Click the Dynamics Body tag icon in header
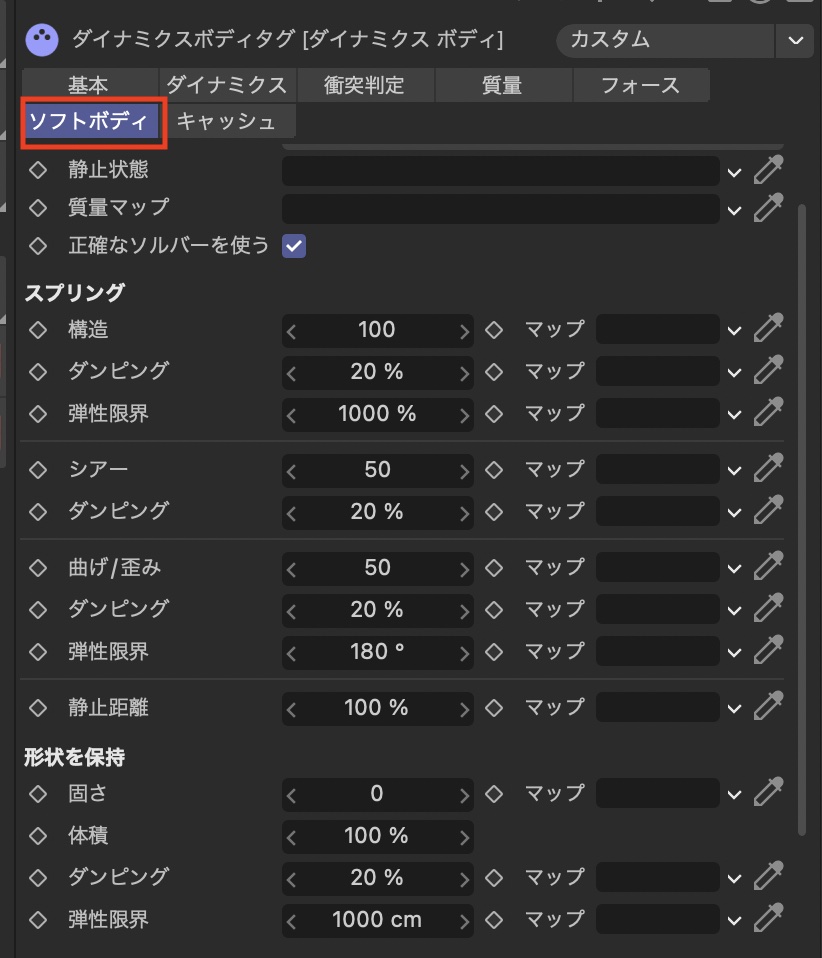The image size is (822, 958). [42, 40]
